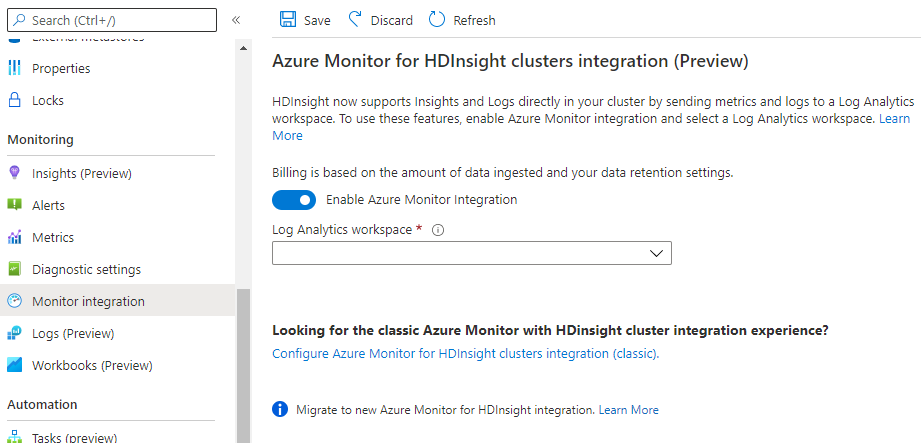Image resolution: width=921 pixels, height=443 pixels.
Task: Open Logs (Preview) menu item
Action: coord(73,333)
